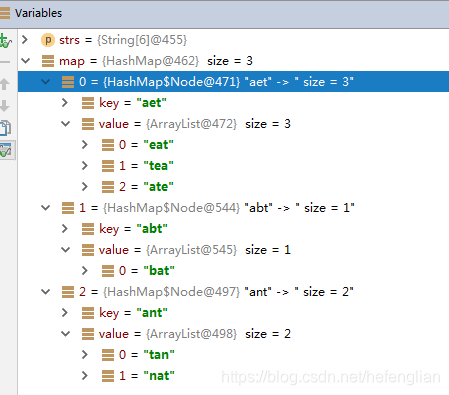Click the field icon beside "tan"

(x=108, y=355)
